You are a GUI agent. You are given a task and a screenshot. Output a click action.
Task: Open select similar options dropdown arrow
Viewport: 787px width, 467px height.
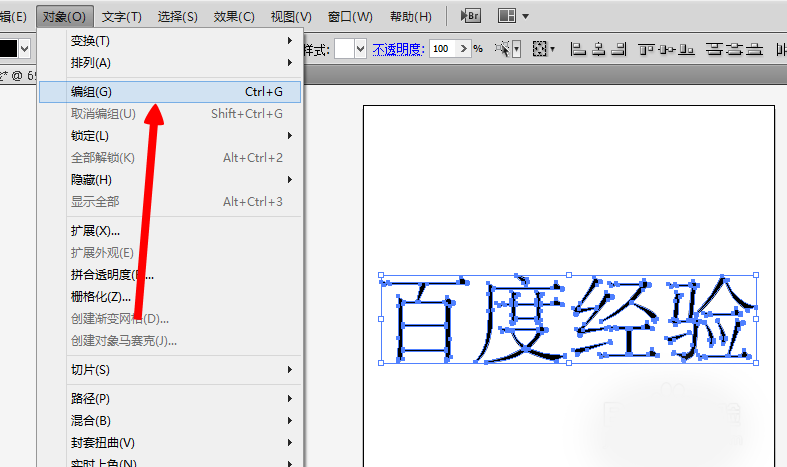tap(516, 49)
